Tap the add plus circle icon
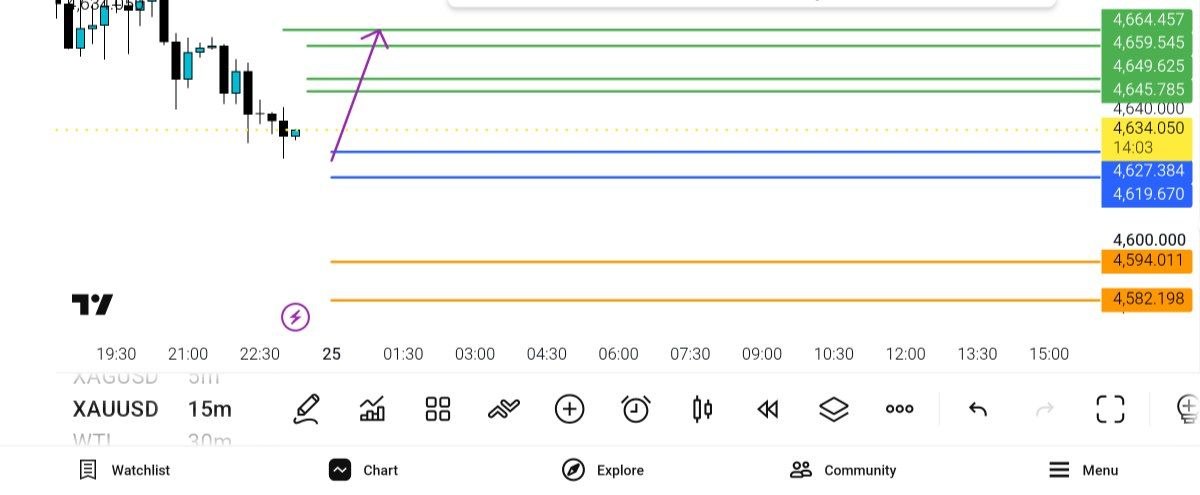 pos(569,409)
